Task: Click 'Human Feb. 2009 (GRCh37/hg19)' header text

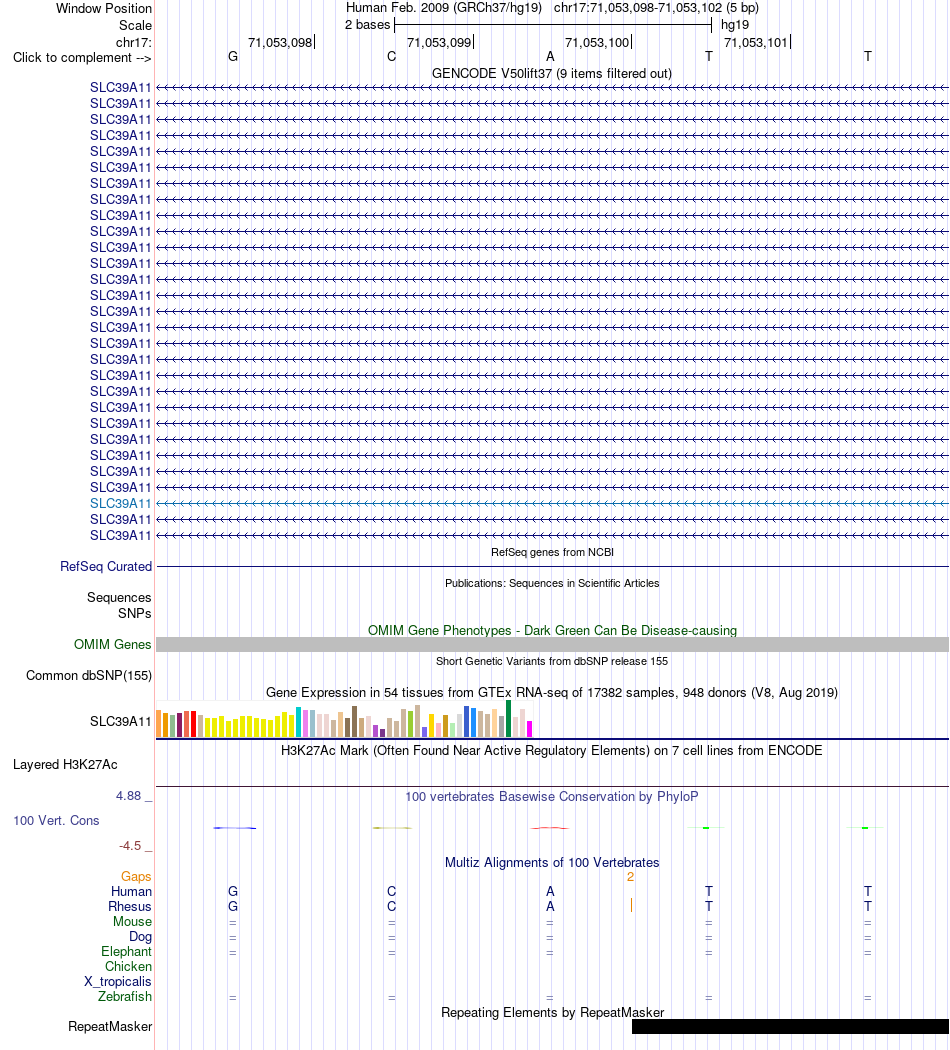Action: pos(443,8)
